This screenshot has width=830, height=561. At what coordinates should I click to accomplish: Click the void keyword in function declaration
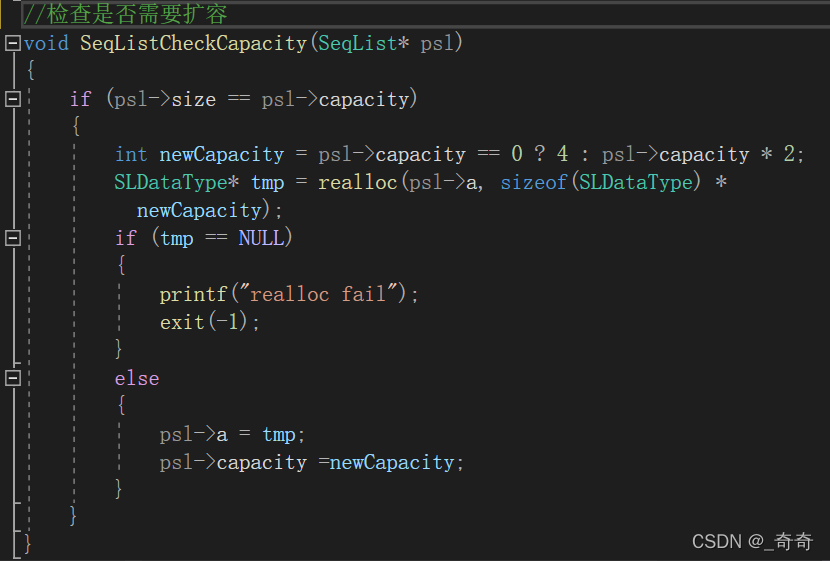tap(46, 43)
